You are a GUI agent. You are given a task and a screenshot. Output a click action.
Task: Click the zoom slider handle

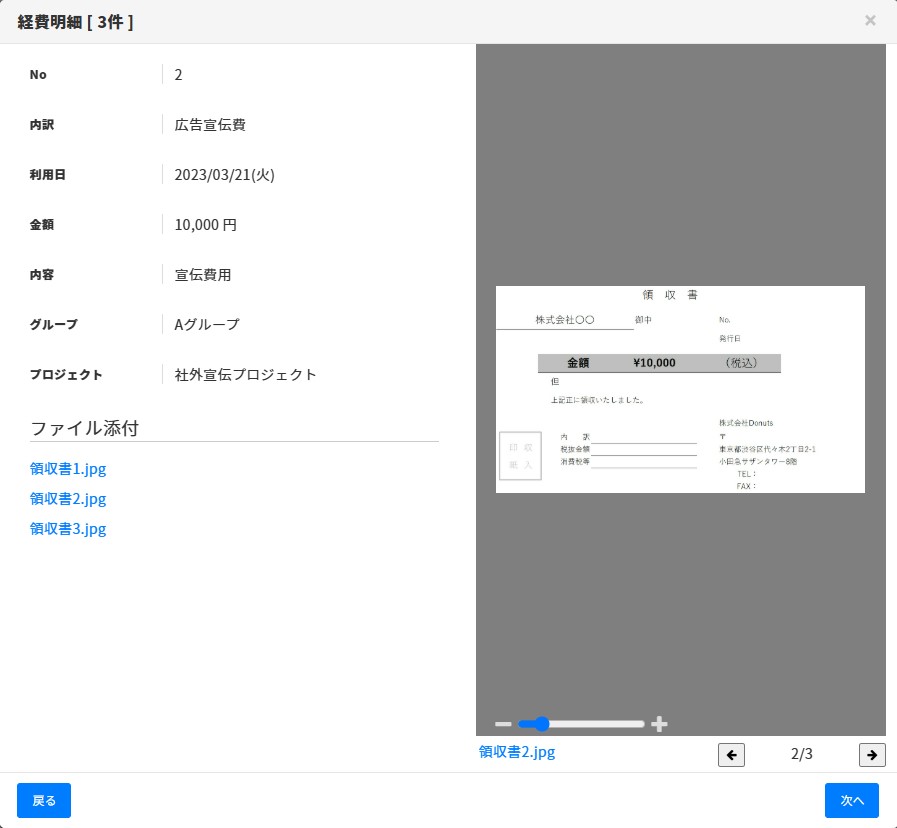541,723
